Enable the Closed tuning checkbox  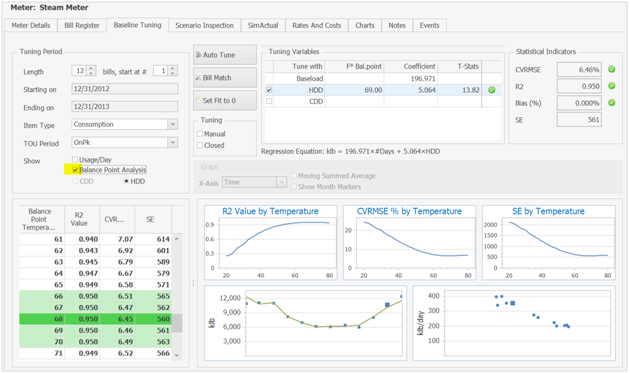[x=200, y=145]
